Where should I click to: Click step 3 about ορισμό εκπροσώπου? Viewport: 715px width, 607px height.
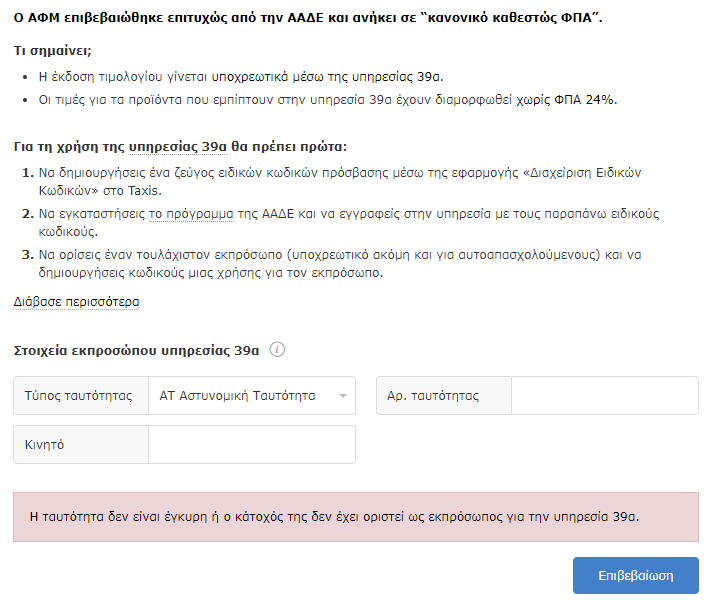(x=340, y=264)
